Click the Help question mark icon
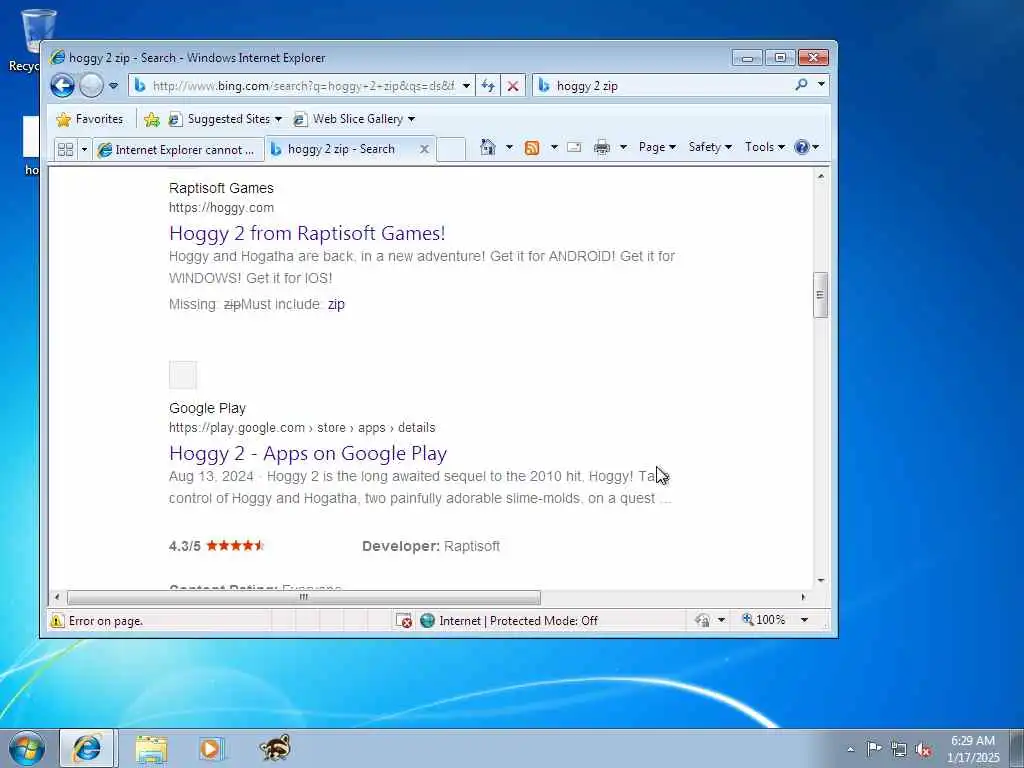The height and width of the screenshot is (768, 1024). [x=802, y=147]
